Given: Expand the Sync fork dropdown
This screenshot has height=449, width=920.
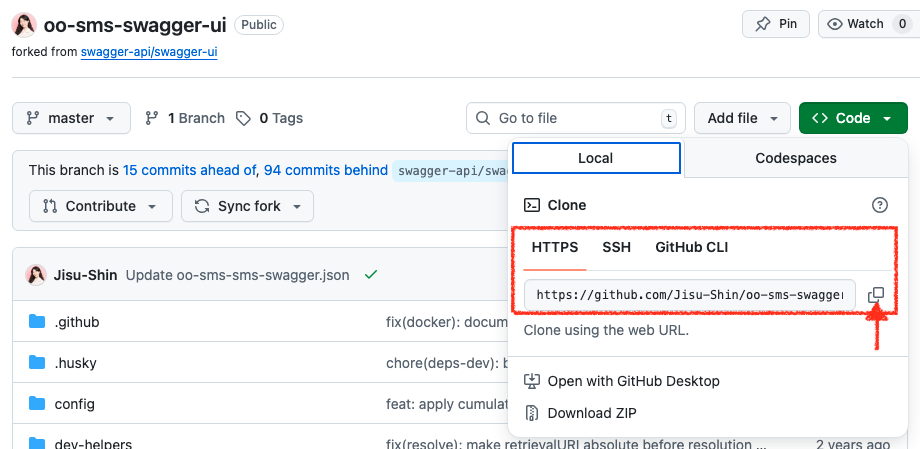Looking at the screenshot, I should [x=248, y=206].
